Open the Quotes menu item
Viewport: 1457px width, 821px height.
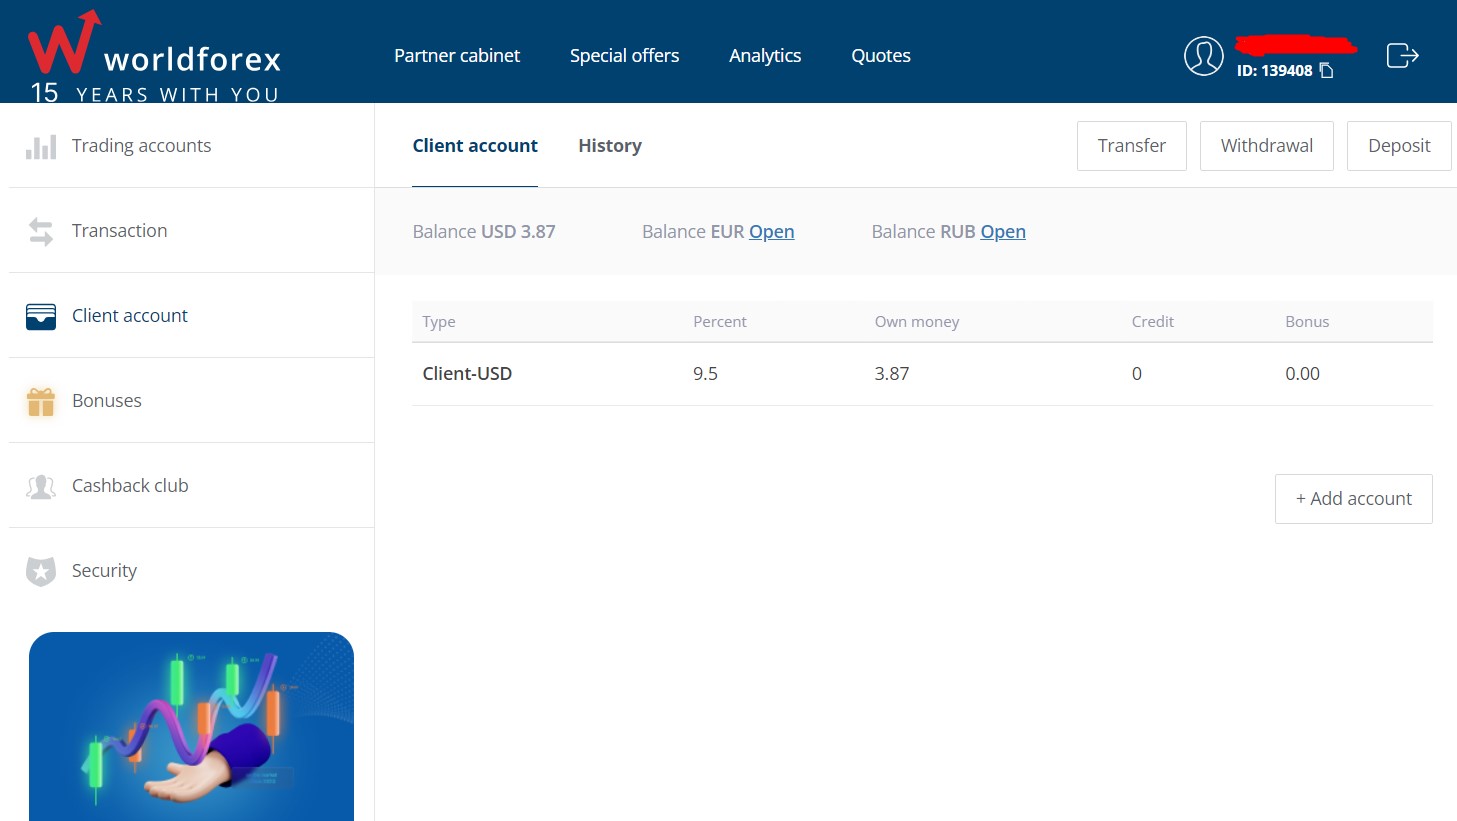(x=881, y=55)
